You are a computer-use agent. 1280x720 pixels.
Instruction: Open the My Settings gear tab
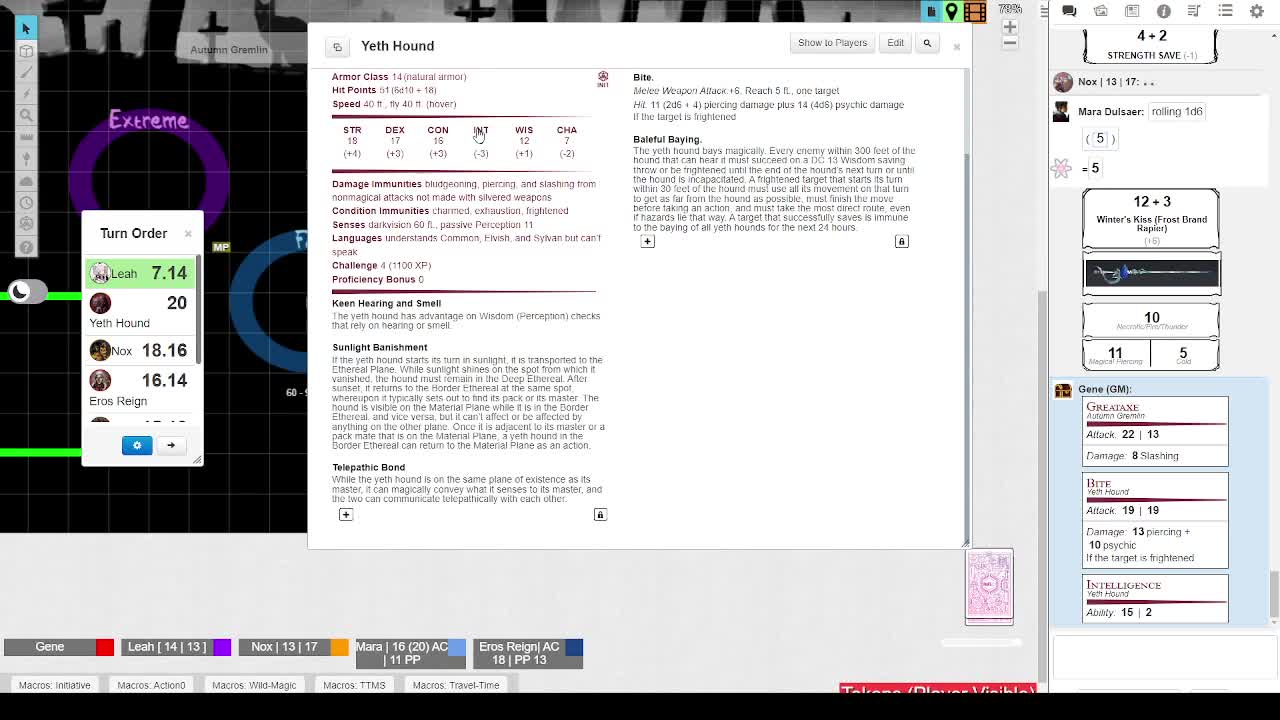pyautogui.click(x=1257, y=11)
